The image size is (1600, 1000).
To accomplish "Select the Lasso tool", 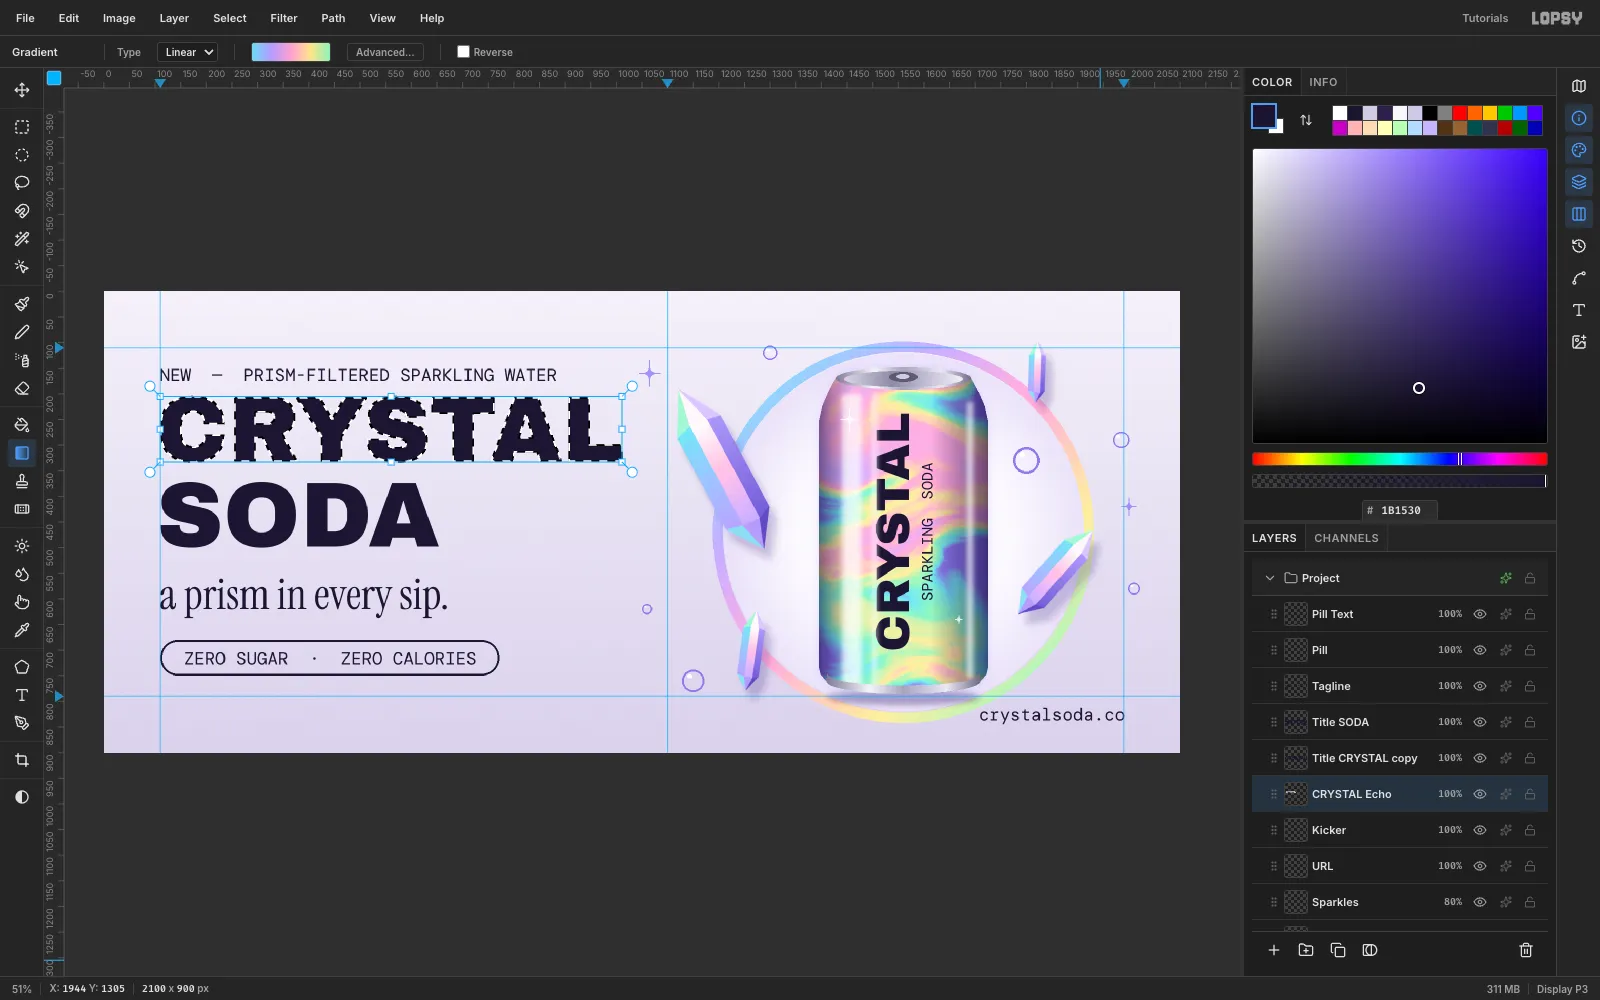I will click(22, 183).
